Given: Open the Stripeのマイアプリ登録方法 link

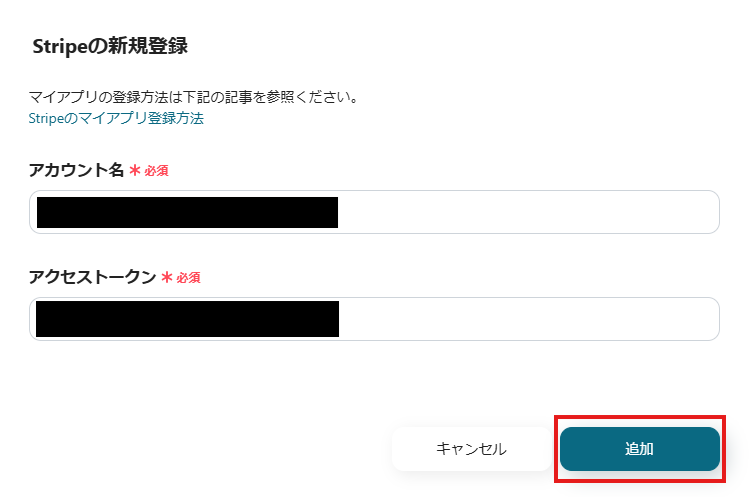Looking at the screenshot, I should 116,118.
